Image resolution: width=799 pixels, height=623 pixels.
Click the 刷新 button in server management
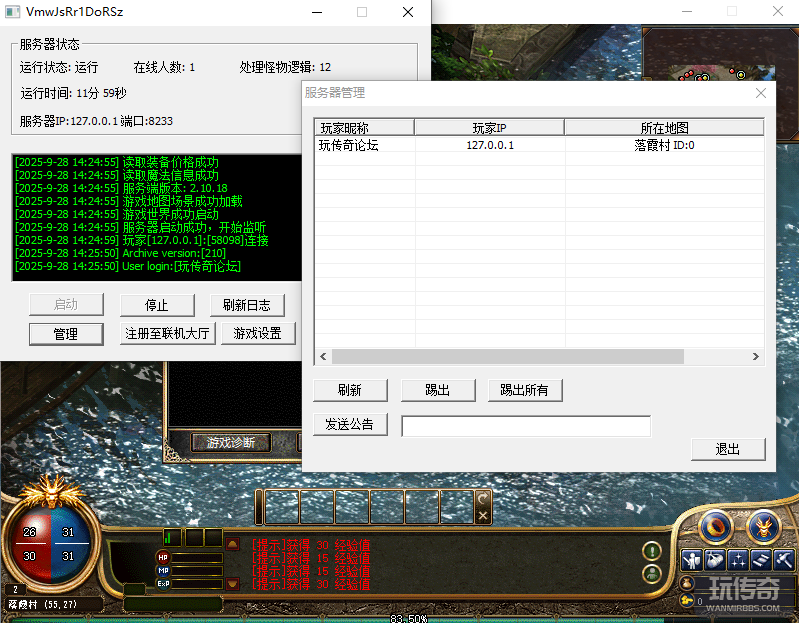tap(350, 390)
